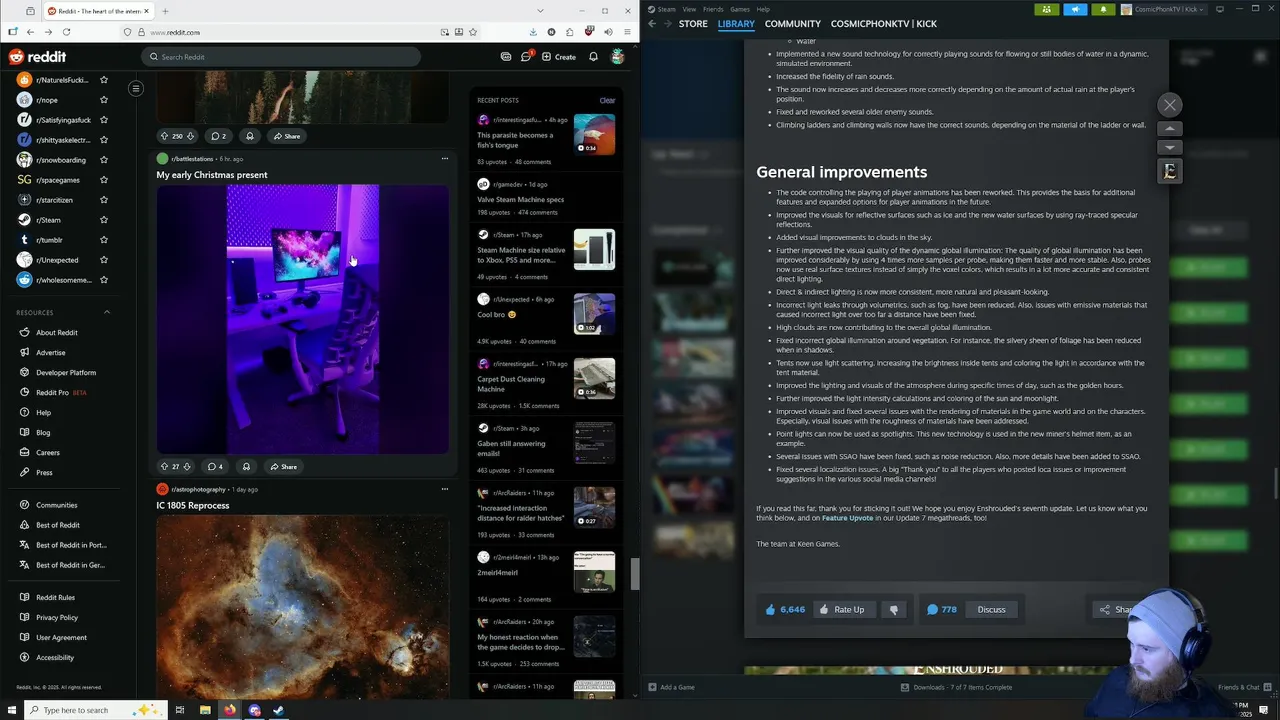Open the View menu in Steam
The image size is (1280, 720).
(x=689, y=9)
